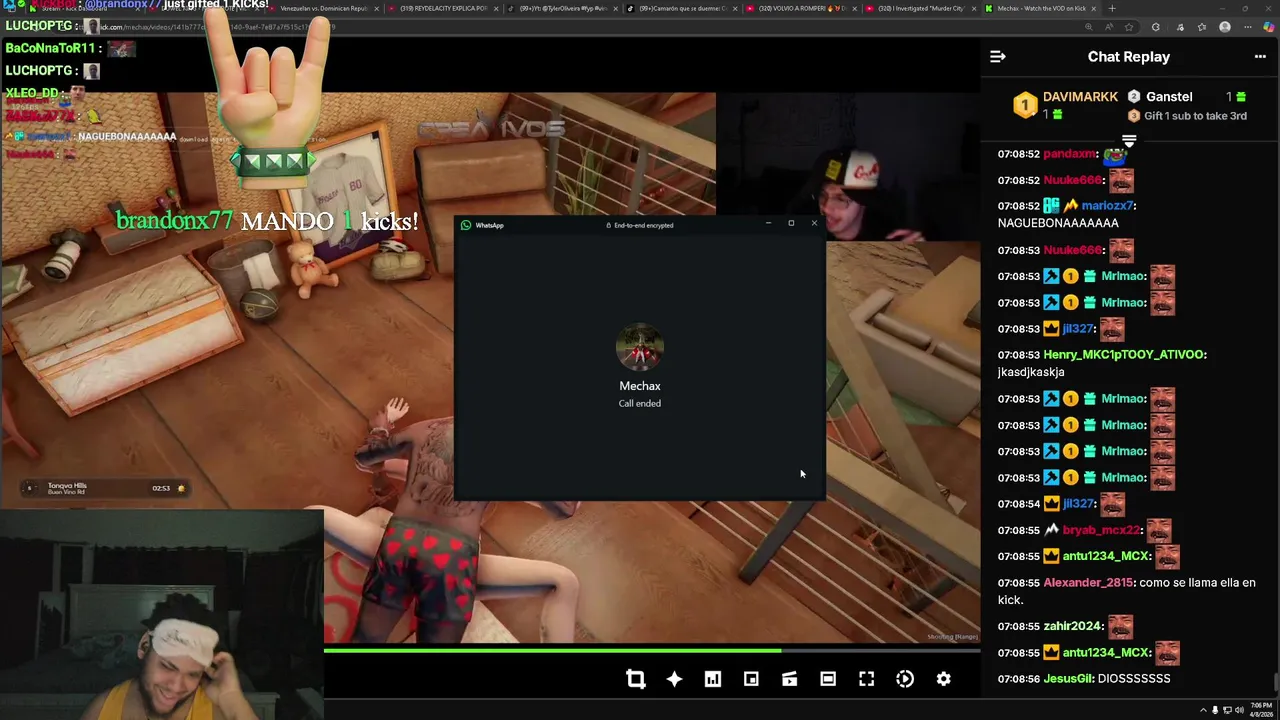1280x720 pixels.
Task: Show hidden system tray icons chevron
Action: pyautogui.click(x=1203, y=710)
